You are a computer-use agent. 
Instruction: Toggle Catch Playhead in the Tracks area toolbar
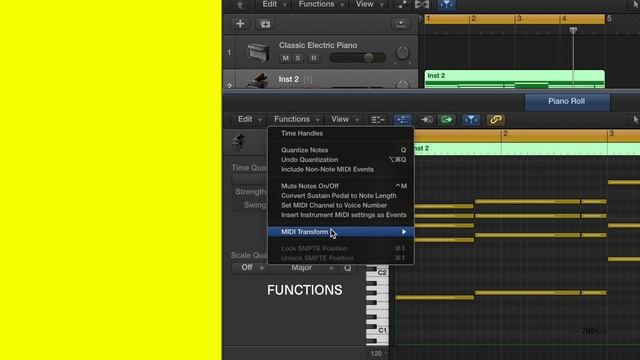click(x=447, y=4)
